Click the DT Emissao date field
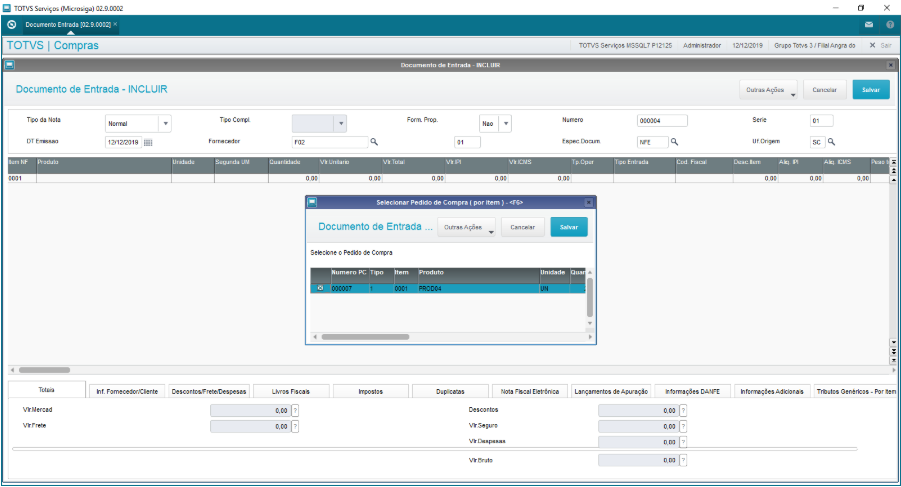901x487 pixels. point(124,142)
